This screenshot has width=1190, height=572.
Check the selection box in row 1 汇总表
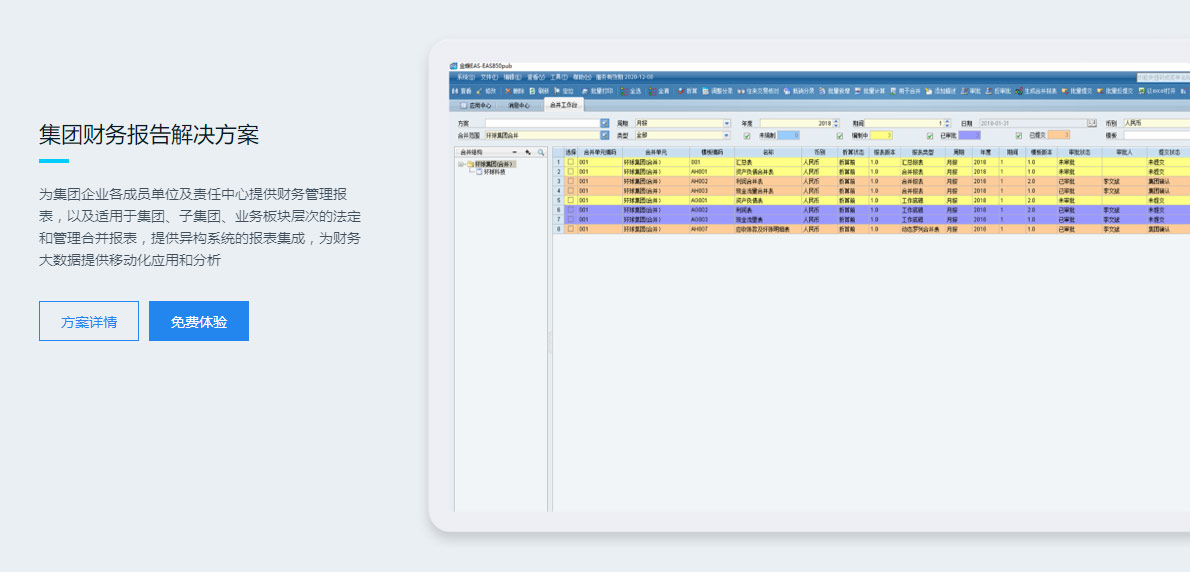click(x=571, y=162)
